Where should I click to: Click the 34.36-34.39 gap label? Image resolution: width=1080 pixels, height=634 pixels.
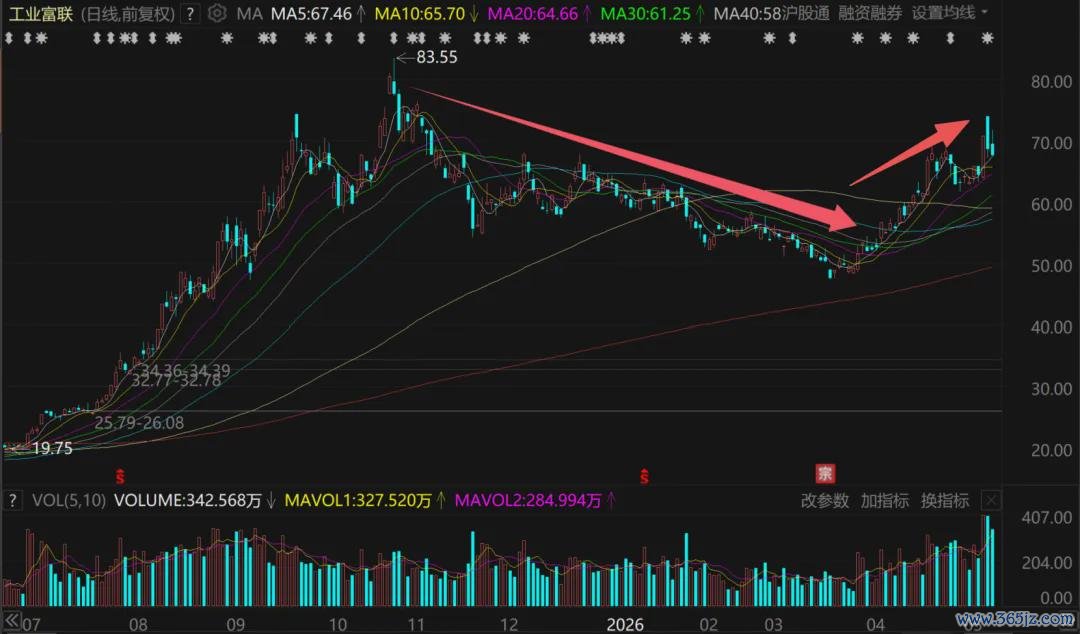click(x=185, y=370)
